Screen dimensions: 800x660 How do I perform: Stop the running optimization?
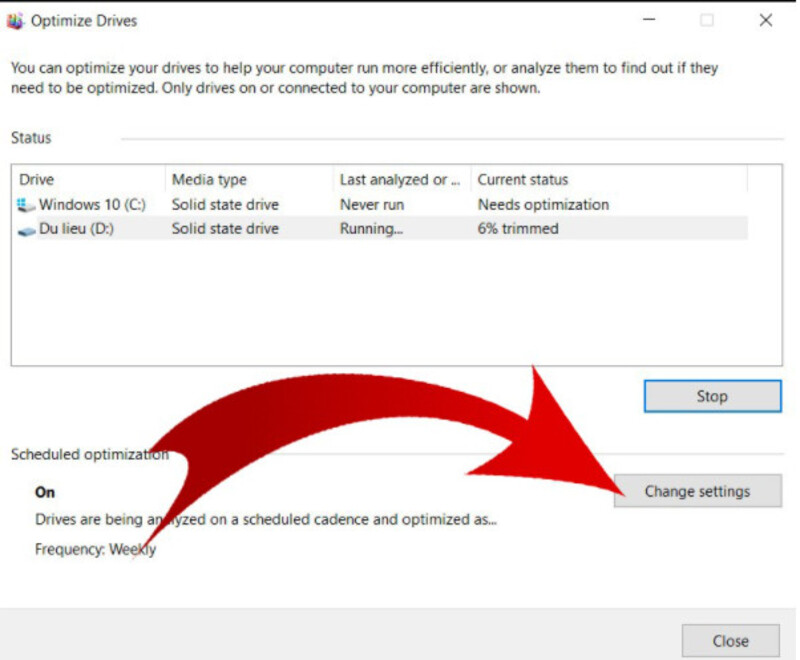point(712,396)
